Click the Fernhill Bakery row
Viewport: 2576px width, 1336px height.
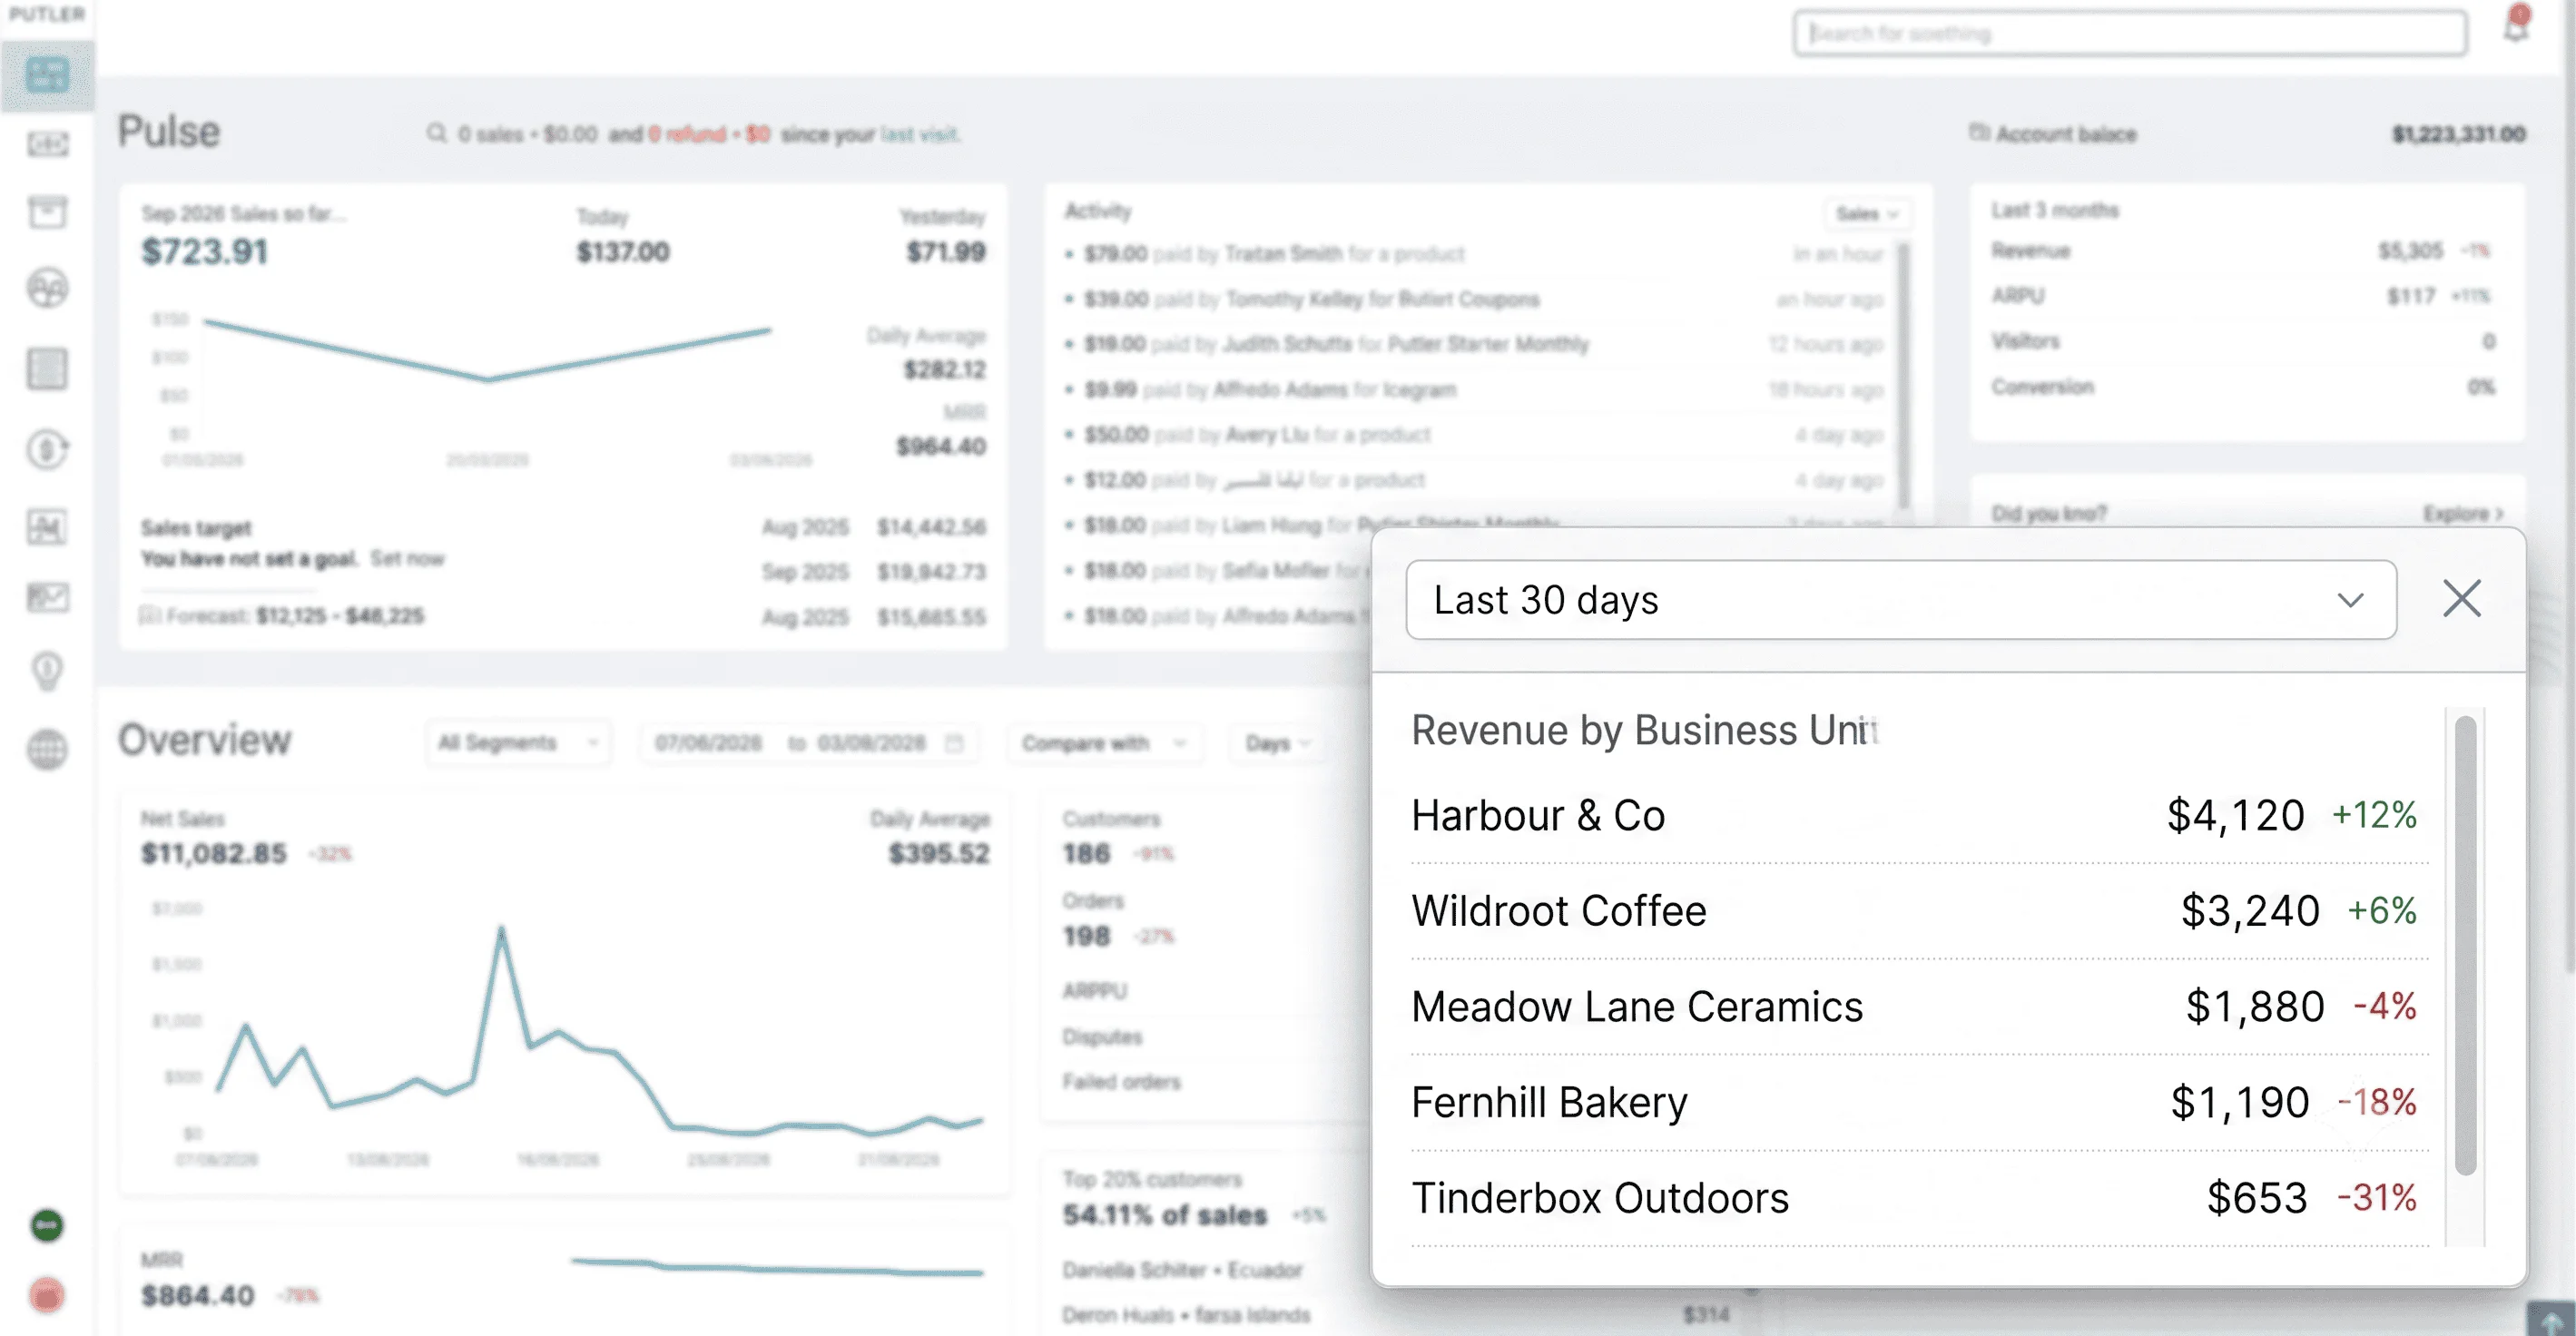[1918, 1103]
